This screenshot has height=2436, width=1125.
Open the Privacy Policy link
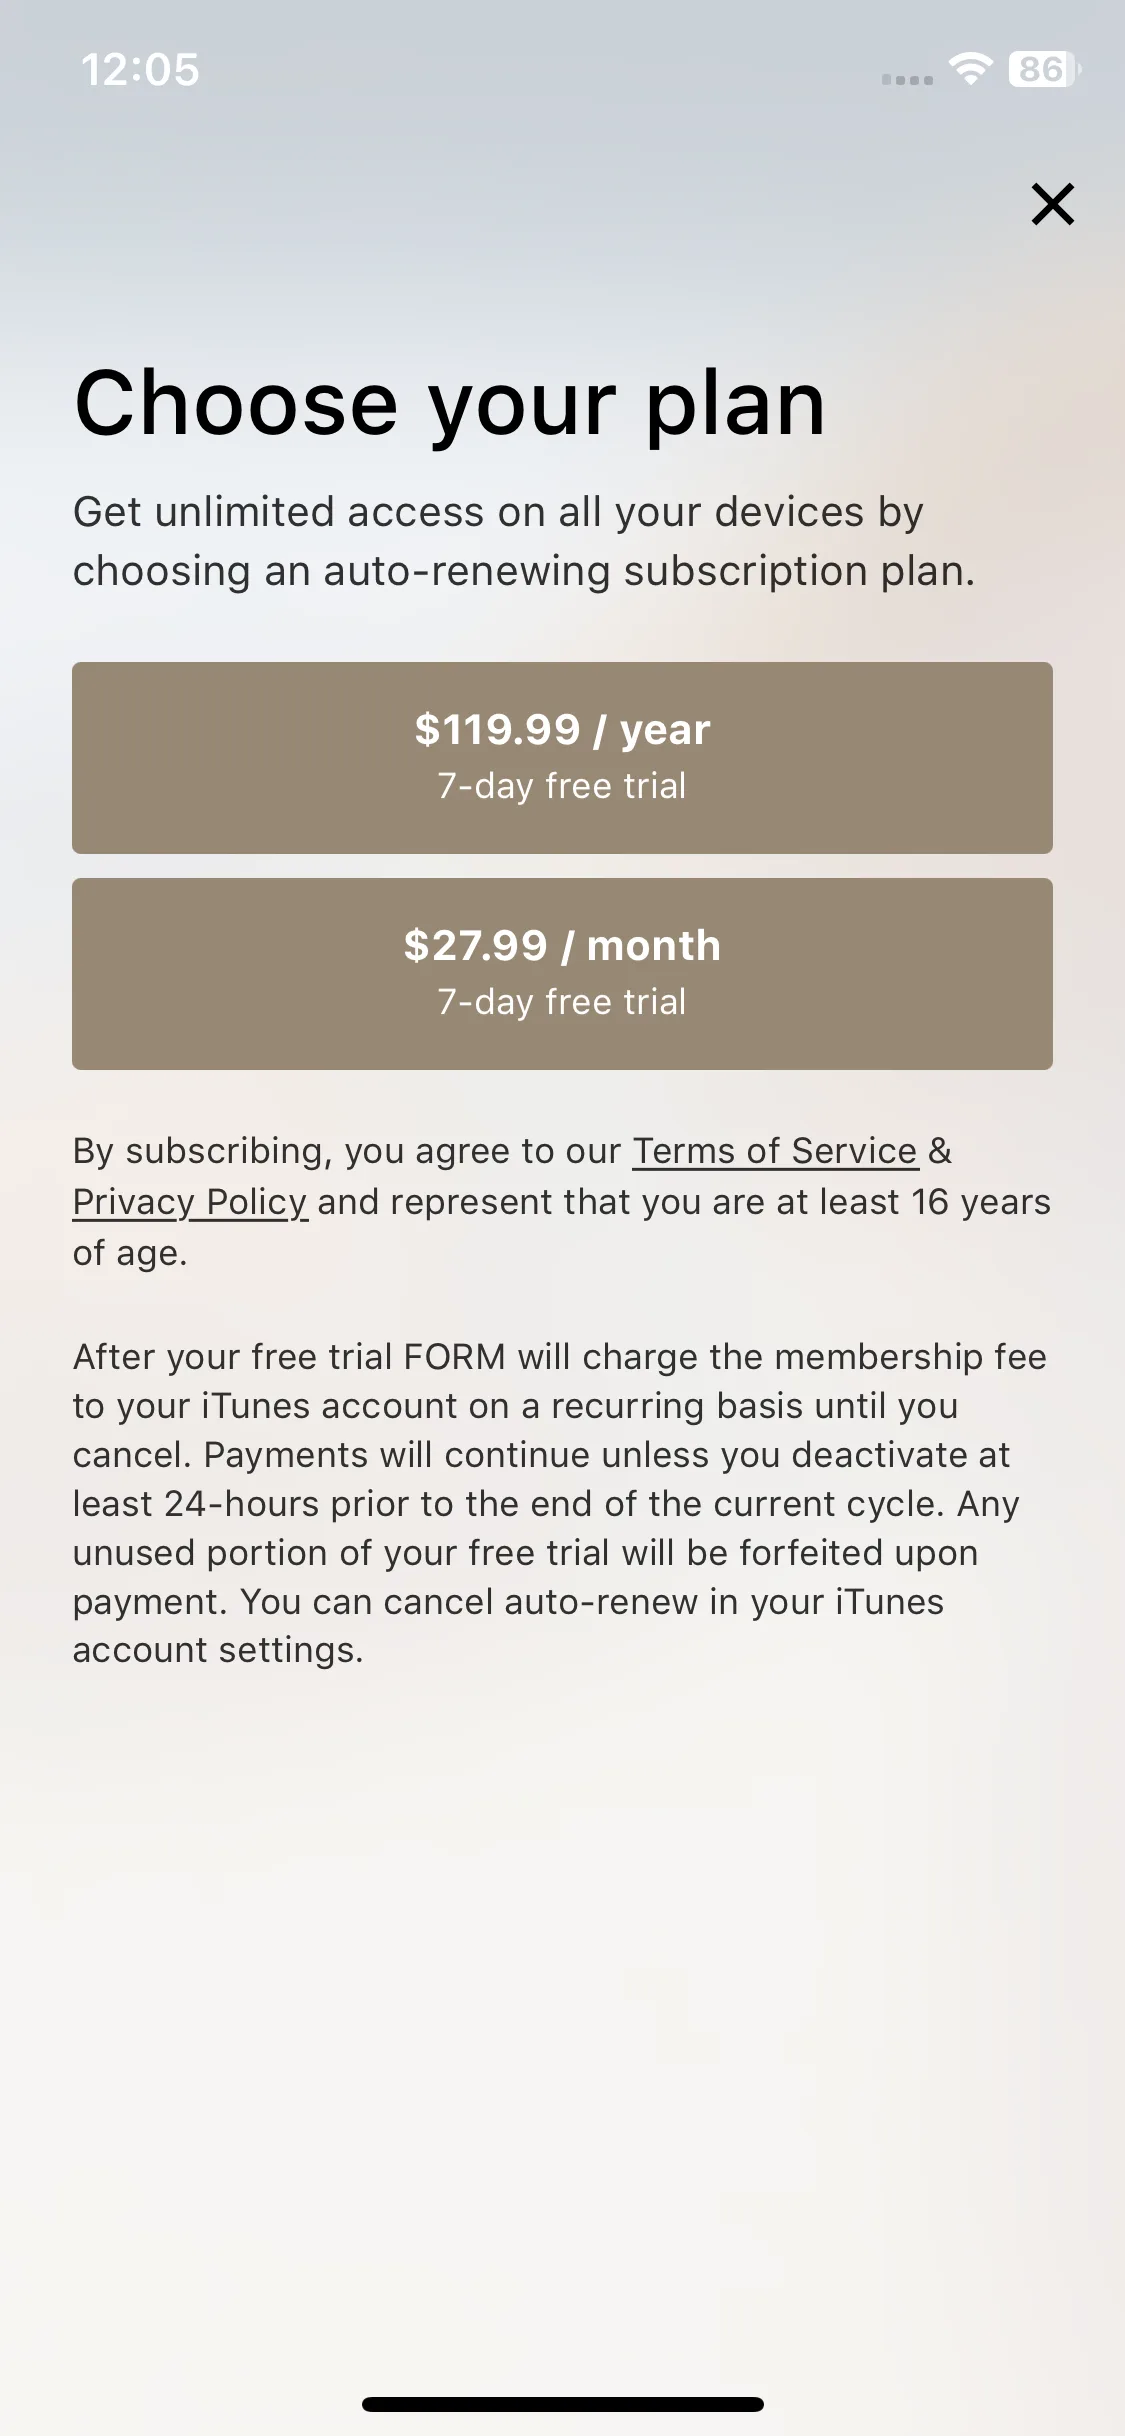pos(190,1202)
